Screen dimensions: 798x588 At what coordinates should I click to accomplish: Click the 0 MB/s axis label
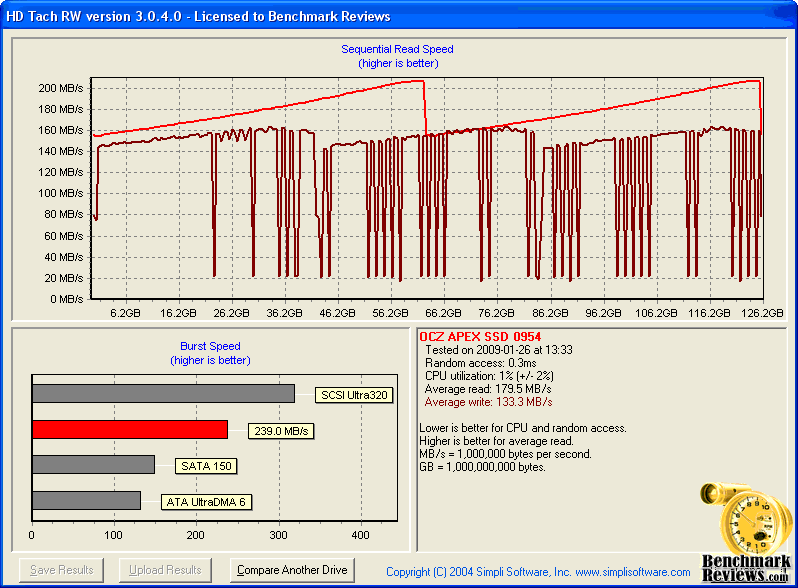pos(66,299)
